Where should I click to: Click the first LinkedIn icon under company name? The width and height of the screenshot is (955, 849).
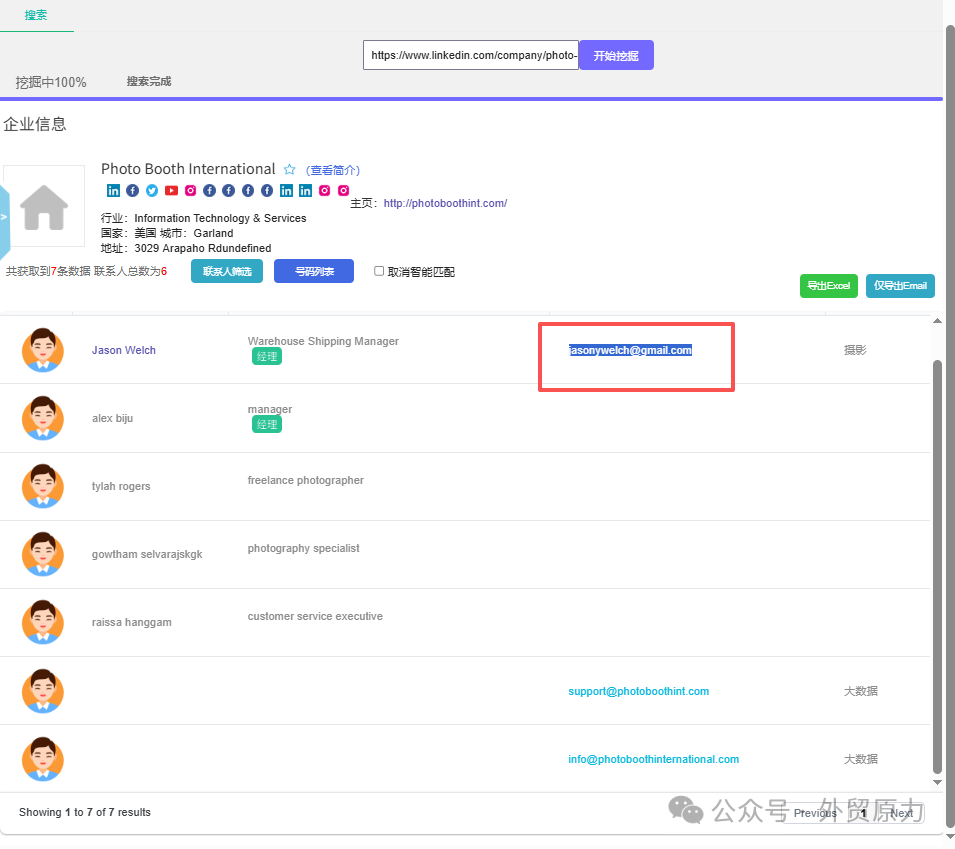113,191
